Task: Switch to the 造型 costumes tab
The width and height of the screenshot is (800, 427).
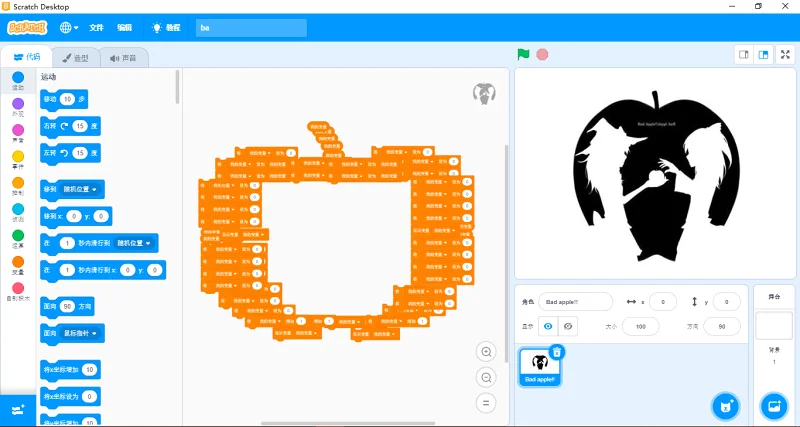Action: 75,58
